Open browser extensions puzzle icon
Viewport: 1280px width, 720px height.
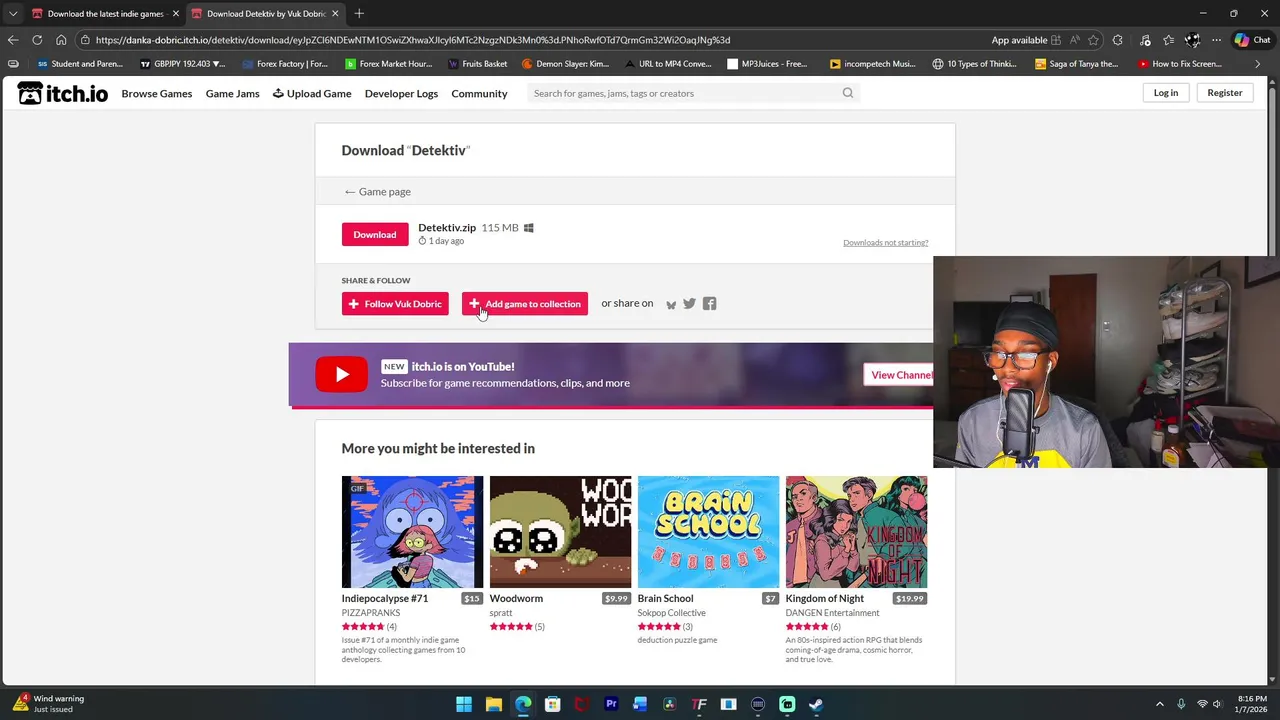coord(1118,40)
